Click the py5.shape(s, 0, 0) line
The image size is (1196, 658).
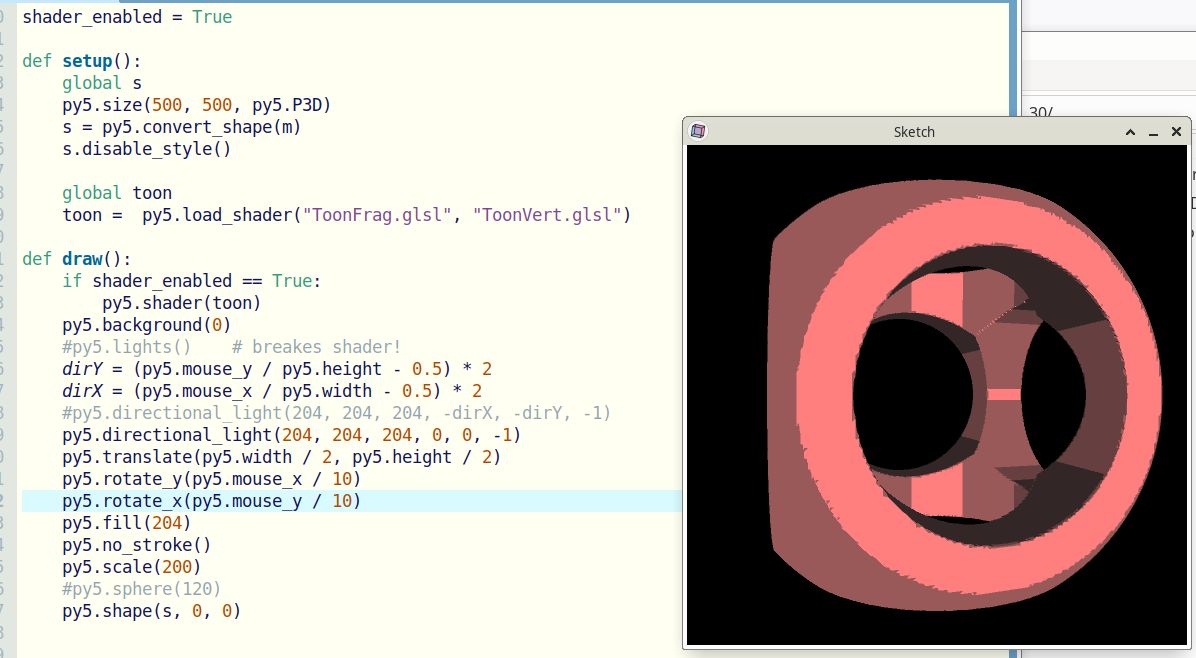coord(151,611)
